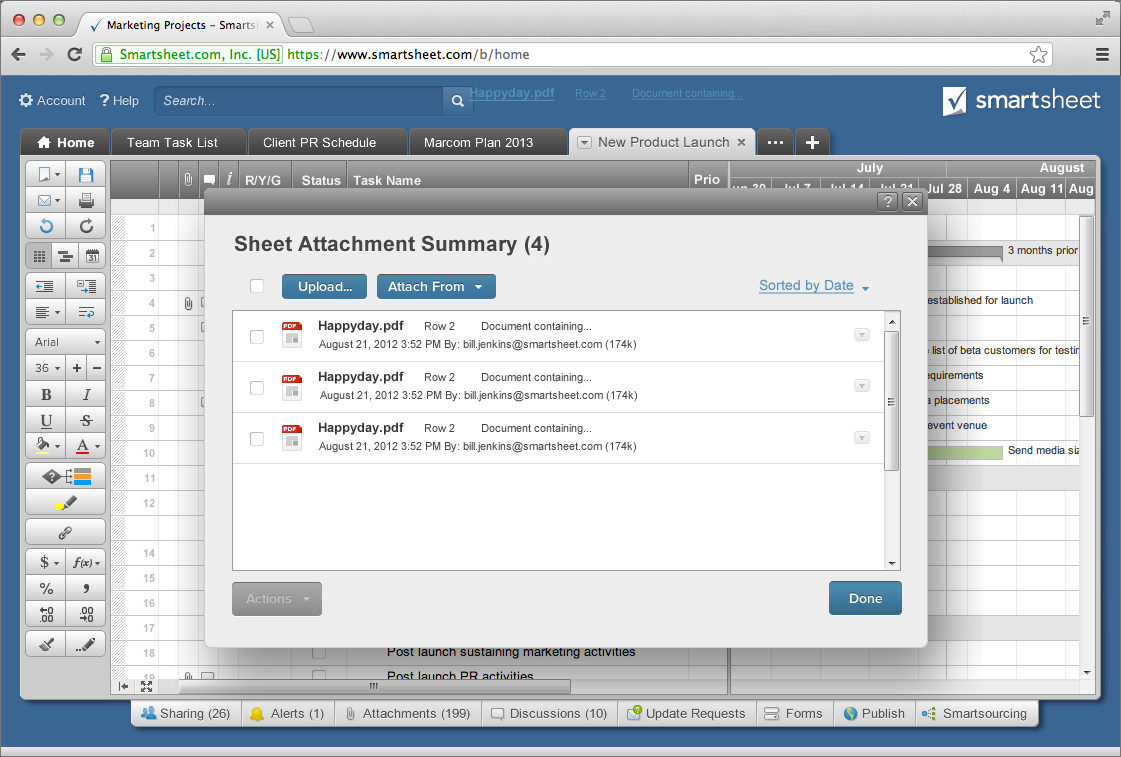Switch to Calendar view icon

(x=92, y=256)
